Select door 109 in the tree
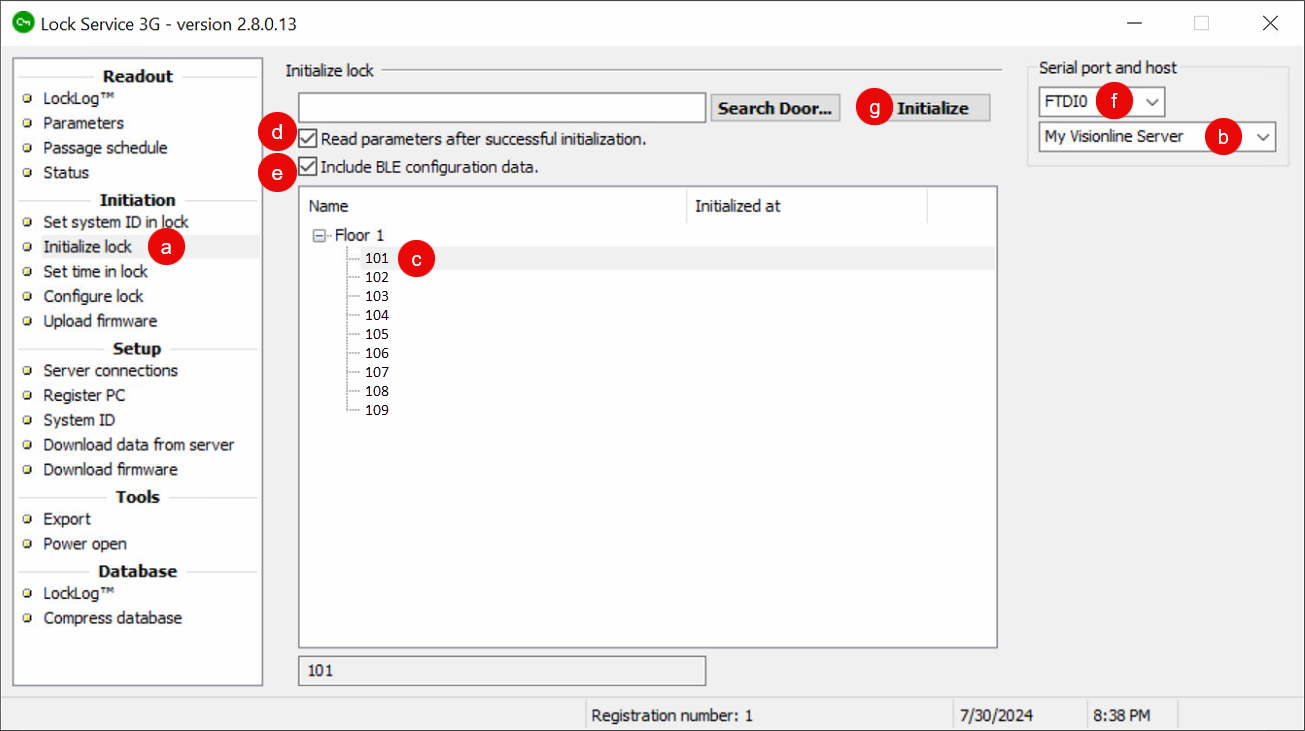 point(377,410)
